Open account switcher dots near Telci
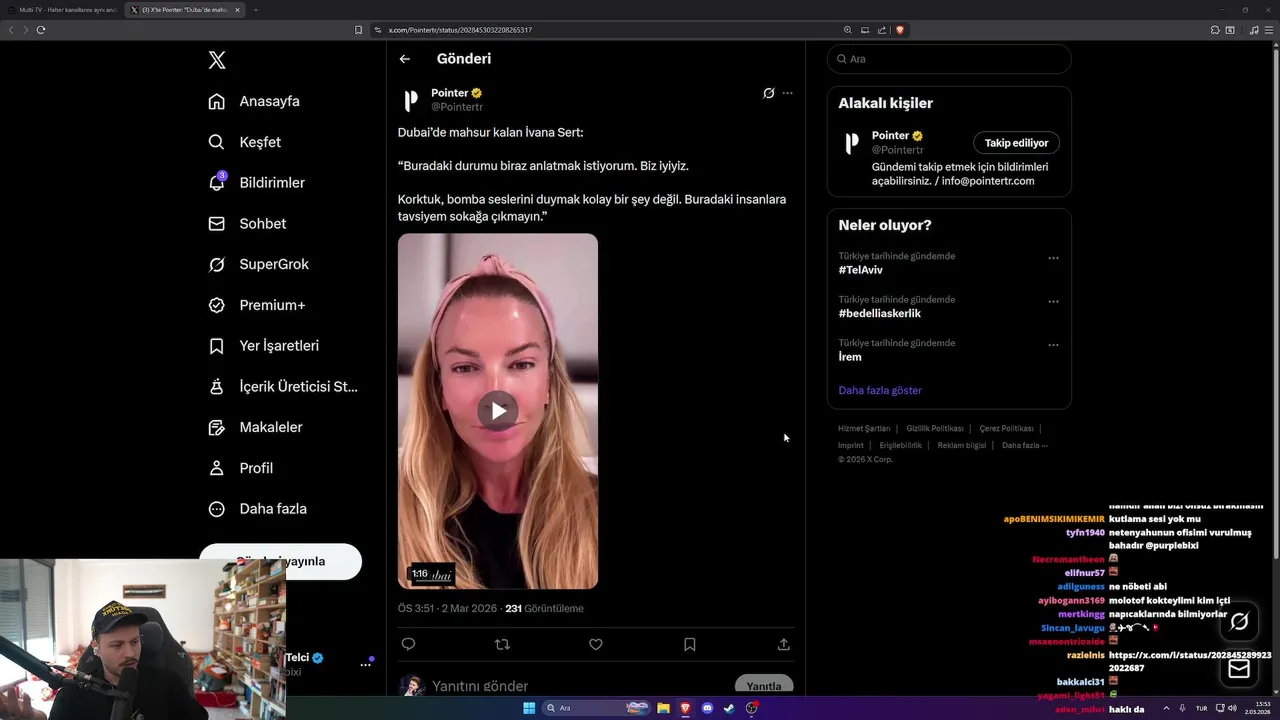 (366, 665)
